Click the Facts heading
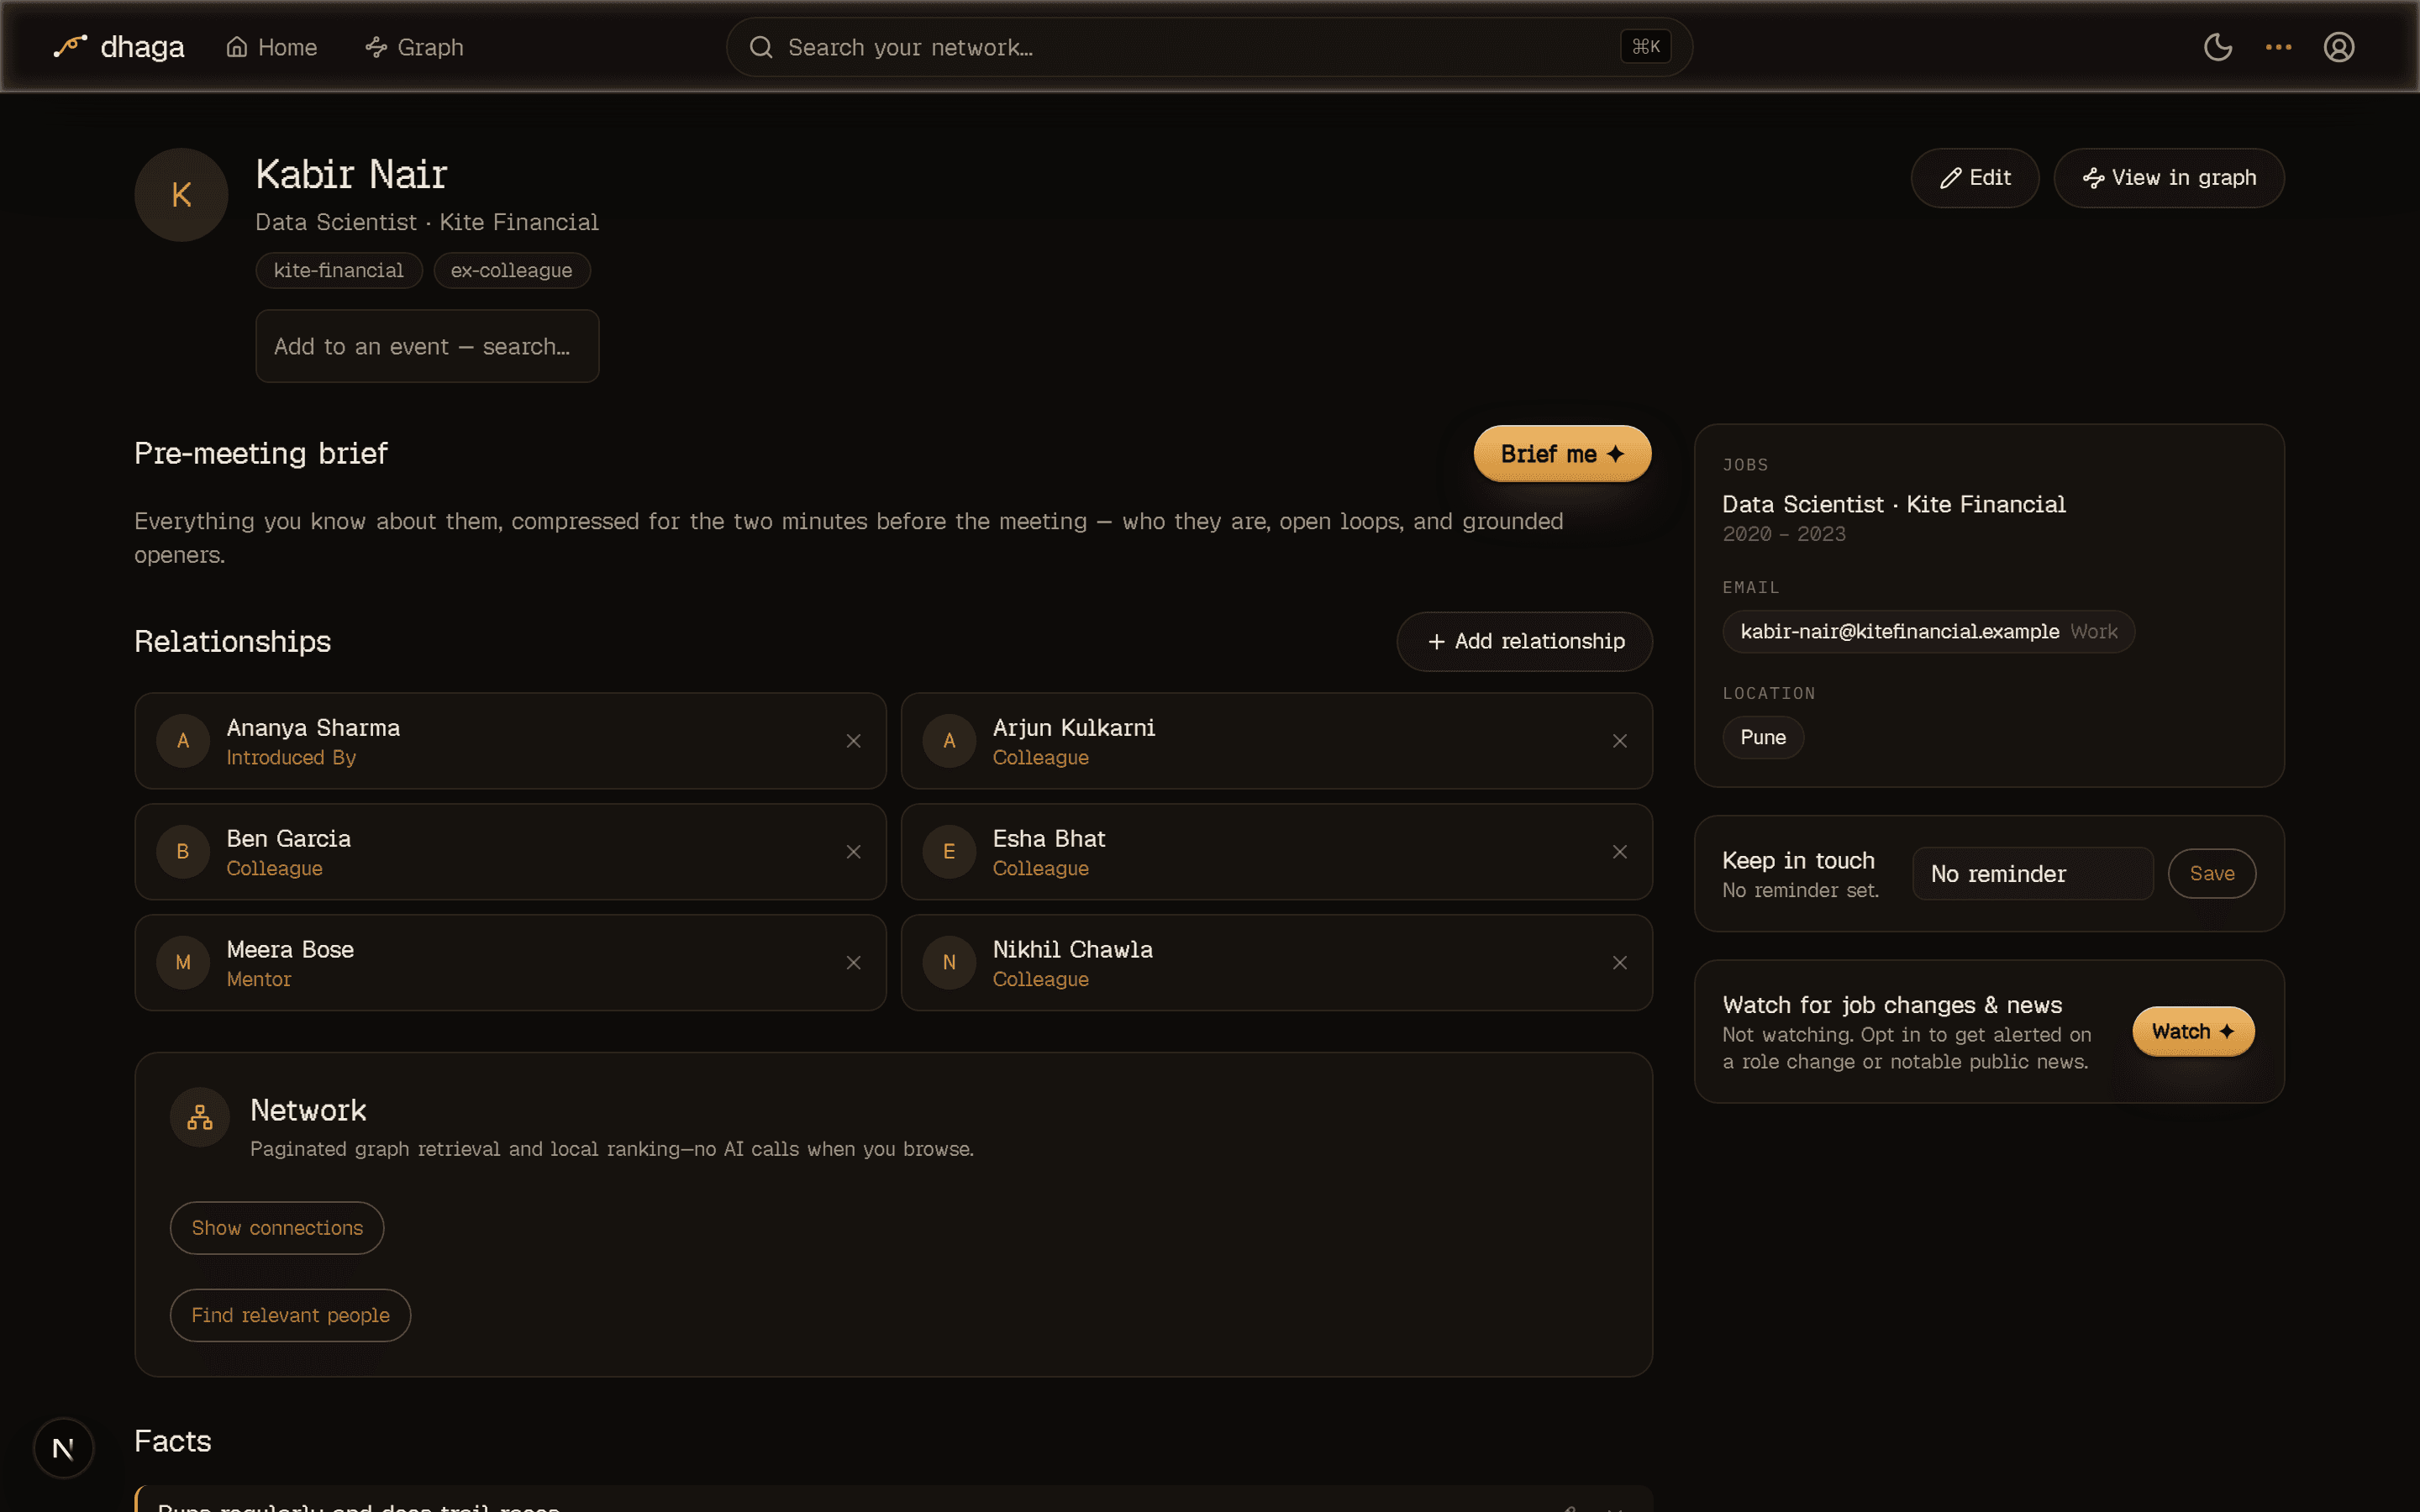The image size is (2420, 1512). (173, 1442)
